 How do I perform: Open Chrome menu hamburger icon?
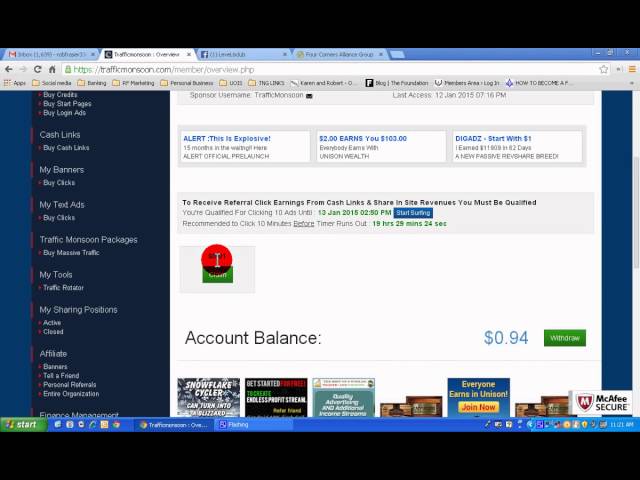click(x=632, y=69)
